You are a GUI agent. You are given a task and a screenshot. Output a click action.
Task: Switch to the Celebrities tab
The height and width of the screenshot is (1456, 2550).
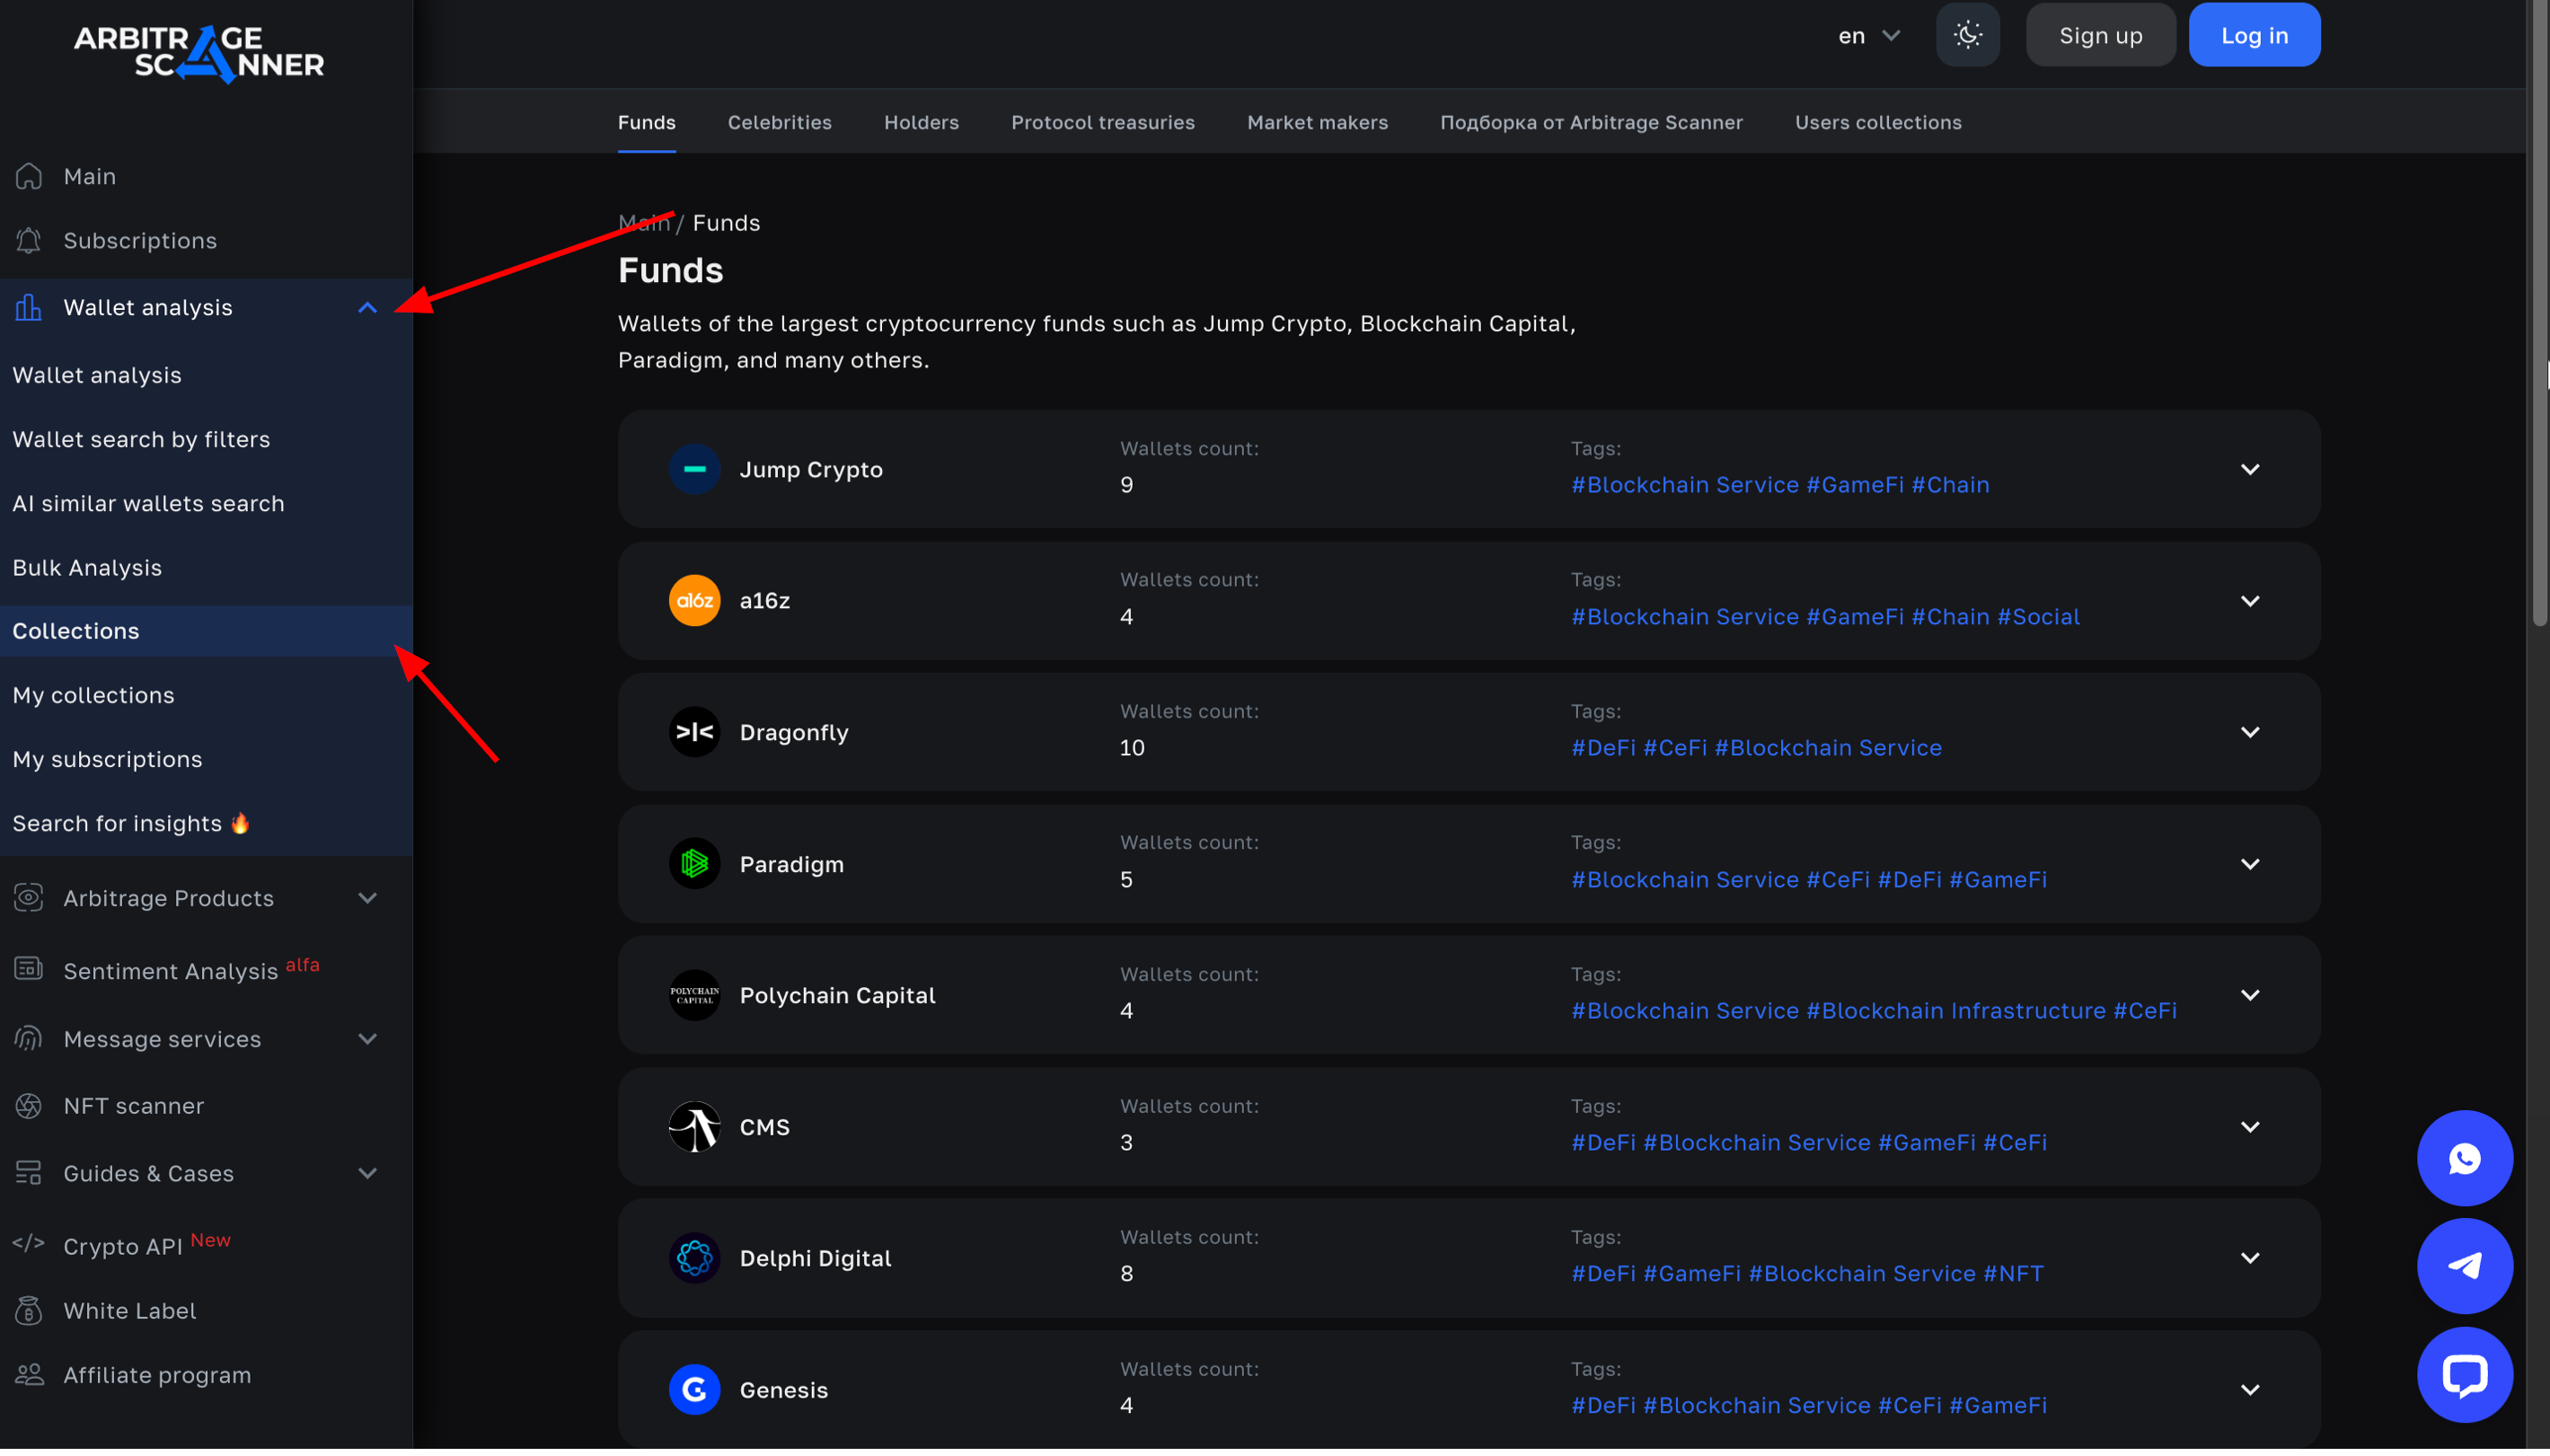(779, 122)
